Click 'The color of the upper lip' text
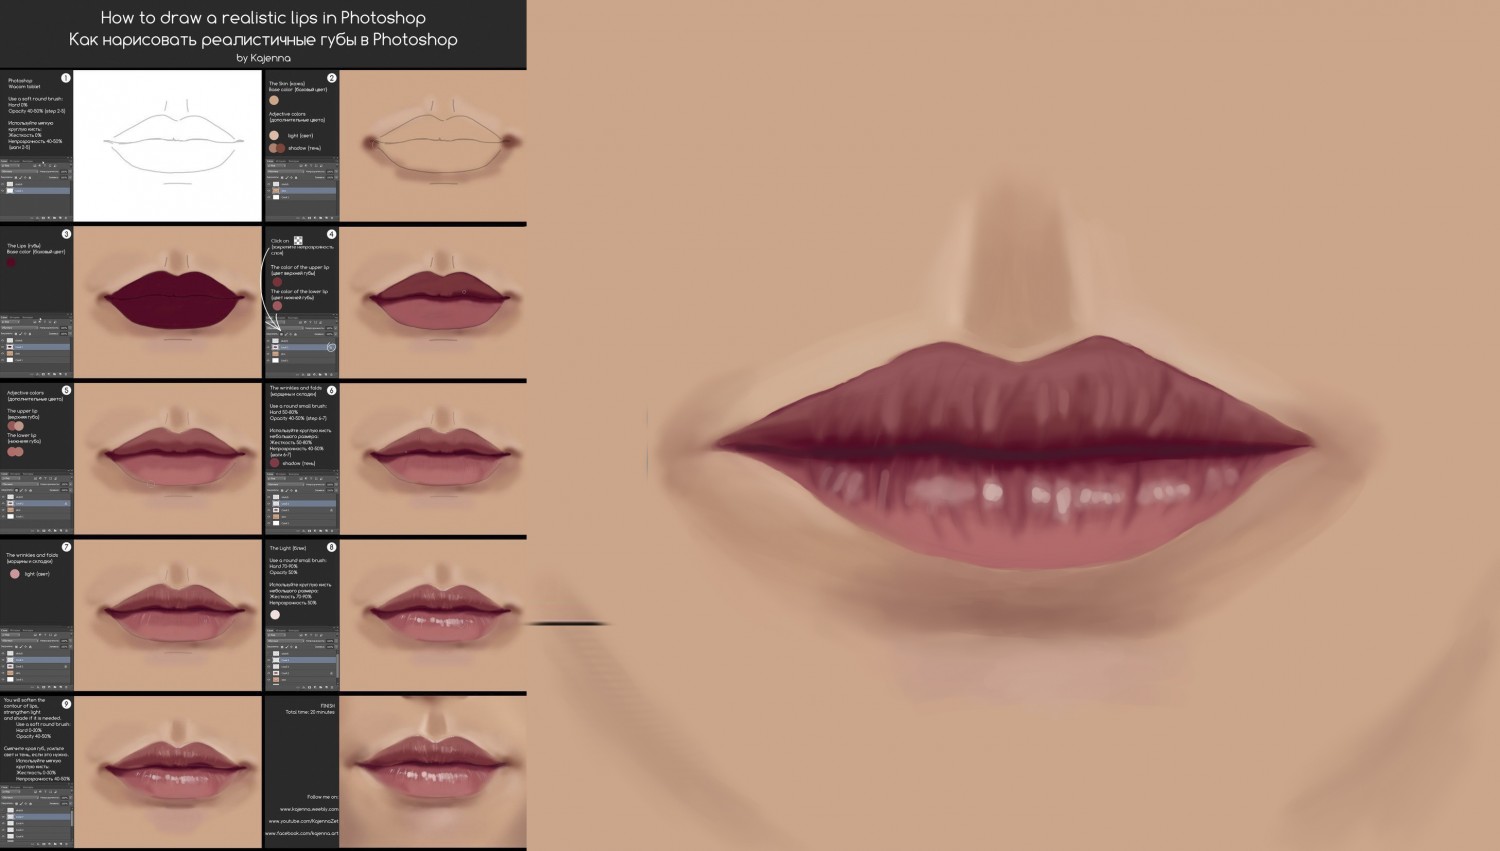1500x851 pixels. [300, 268]
